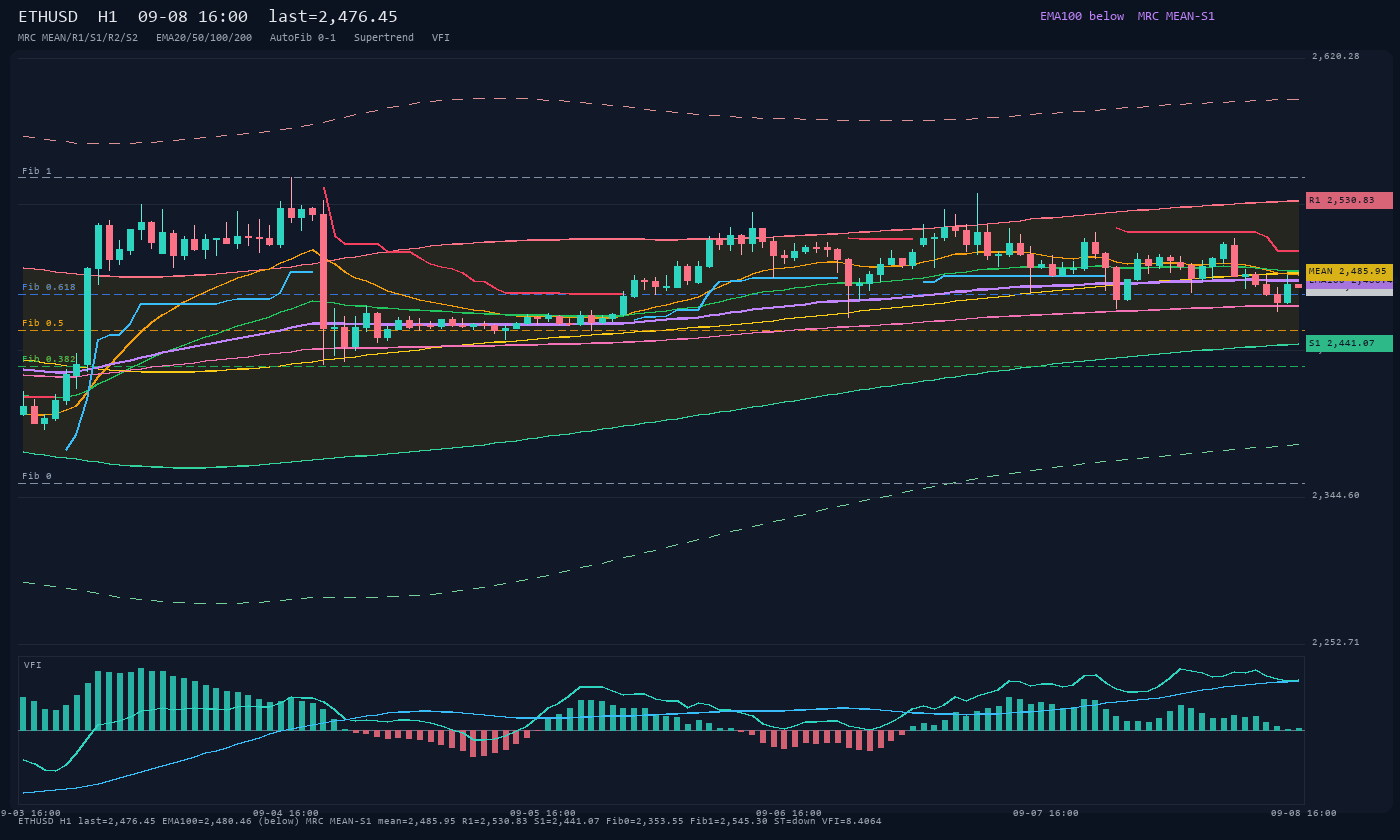The width and height of the screenshot is (1400, 840).
Task: Click the AutoFib 0-1 indicator label
Action: point(303,37)
